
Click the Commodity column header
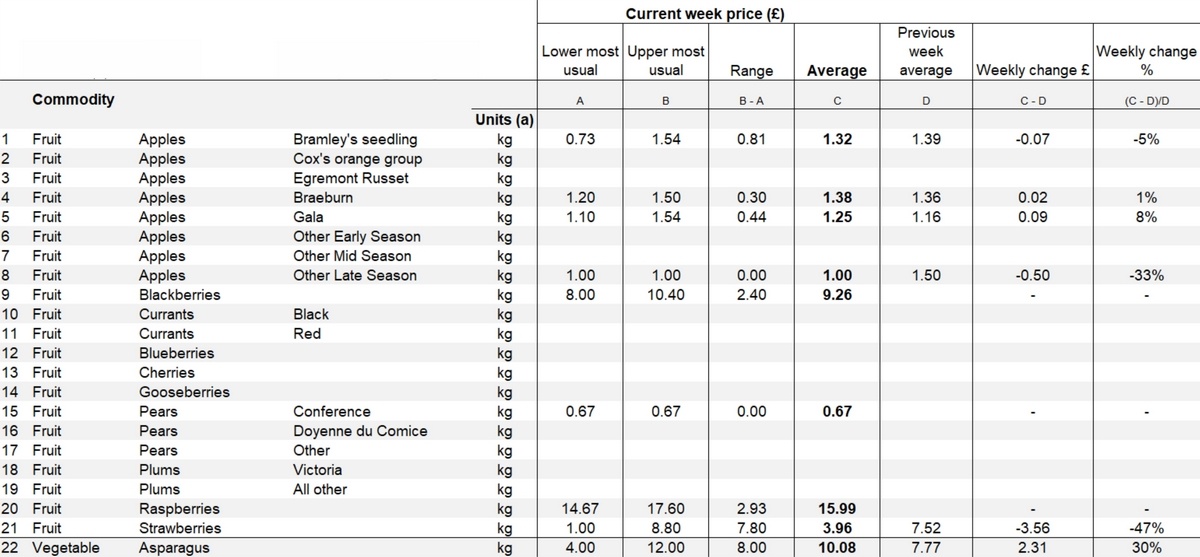73,100
